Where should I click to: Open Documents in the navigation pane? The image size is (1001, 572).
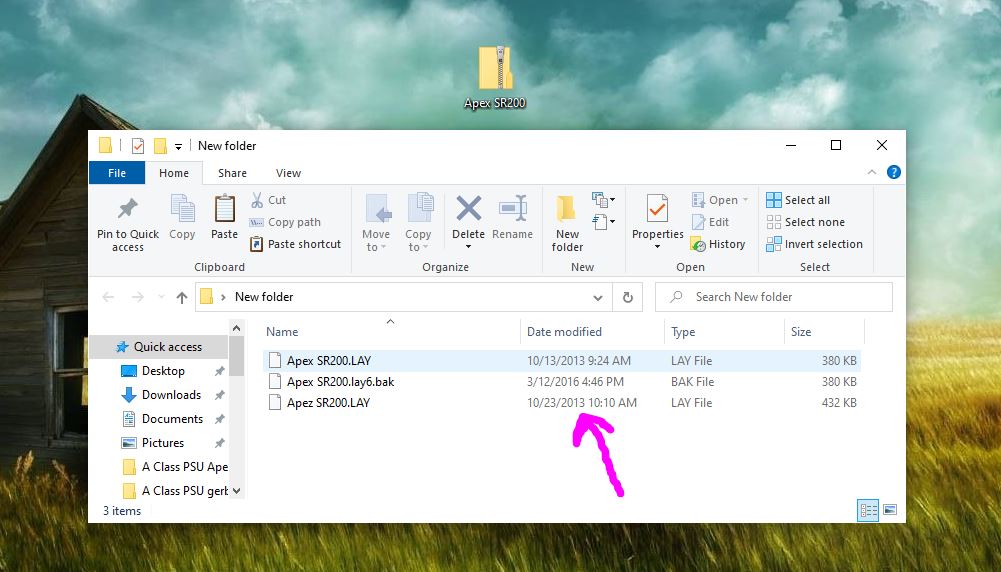(x=172, y=419)
